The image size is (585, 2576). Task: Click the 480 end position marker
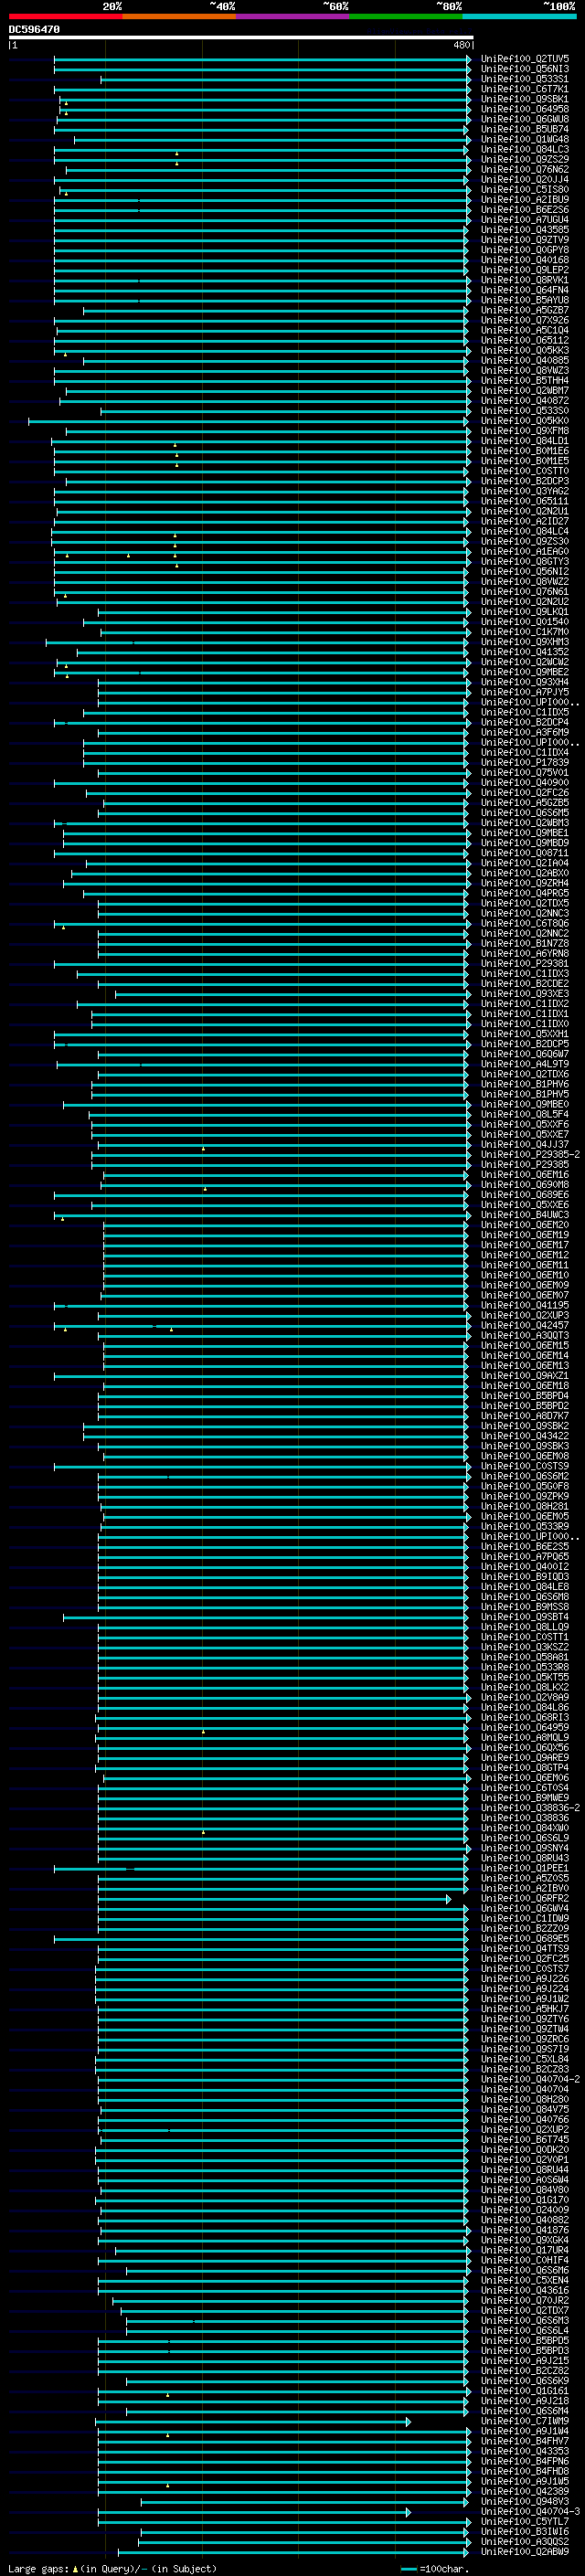[462, 45]
